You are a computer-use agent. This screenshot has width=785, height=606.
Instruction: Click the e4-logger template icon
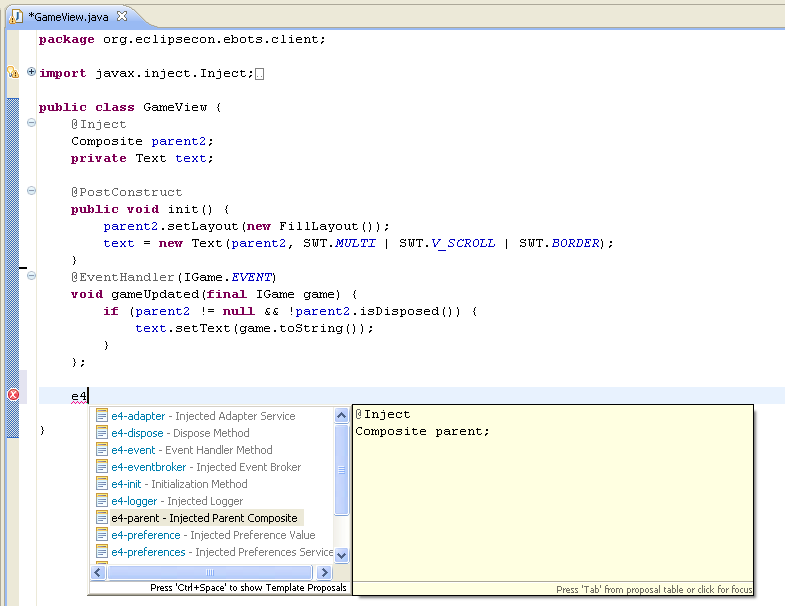(101, 501)
